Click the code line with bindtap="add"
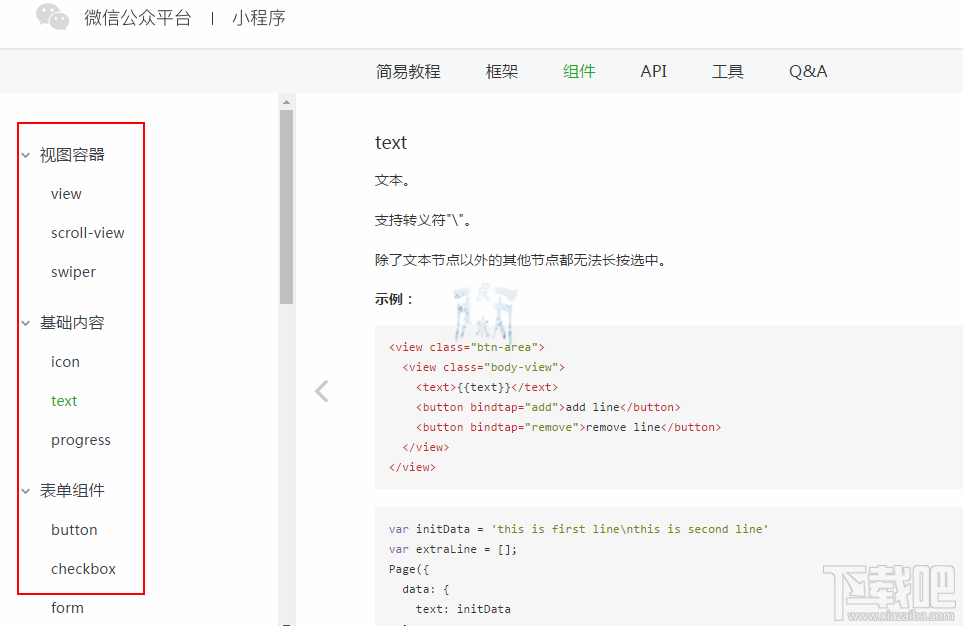This screenshot has width=963, height=626. [548, 407]
